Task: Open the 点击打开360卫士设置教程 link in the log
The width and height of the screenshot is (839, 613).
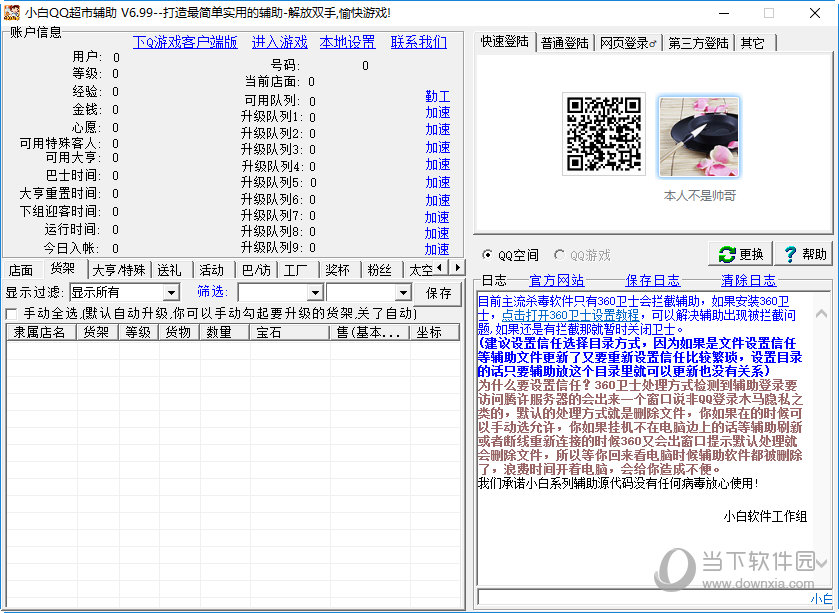Action: tap(570, 315)
